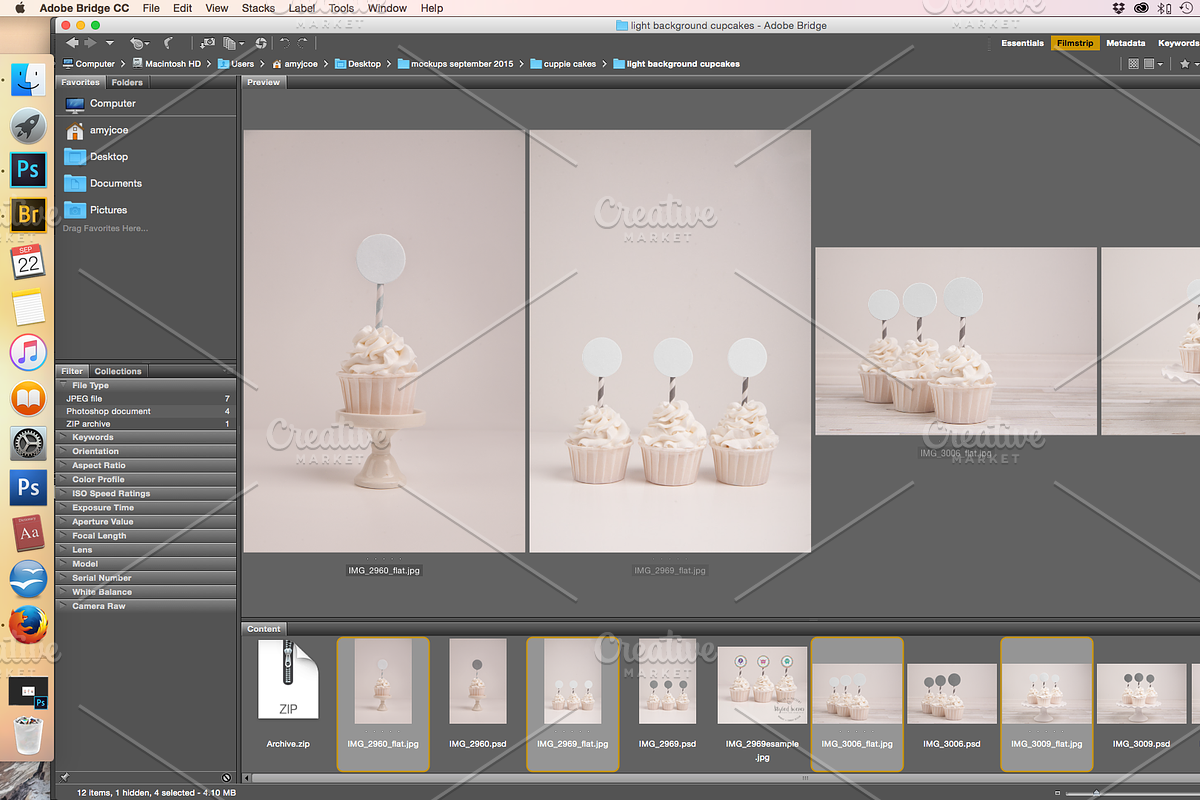1200x800 pixels.
Task: Click Computer in the path bar
Action: (x=88, y=64)
